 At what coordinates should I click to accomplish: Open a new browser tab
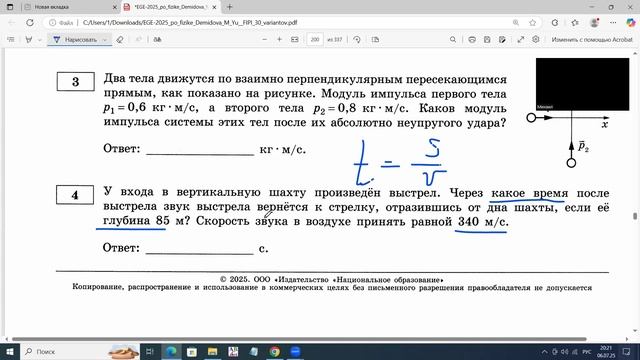229,7
